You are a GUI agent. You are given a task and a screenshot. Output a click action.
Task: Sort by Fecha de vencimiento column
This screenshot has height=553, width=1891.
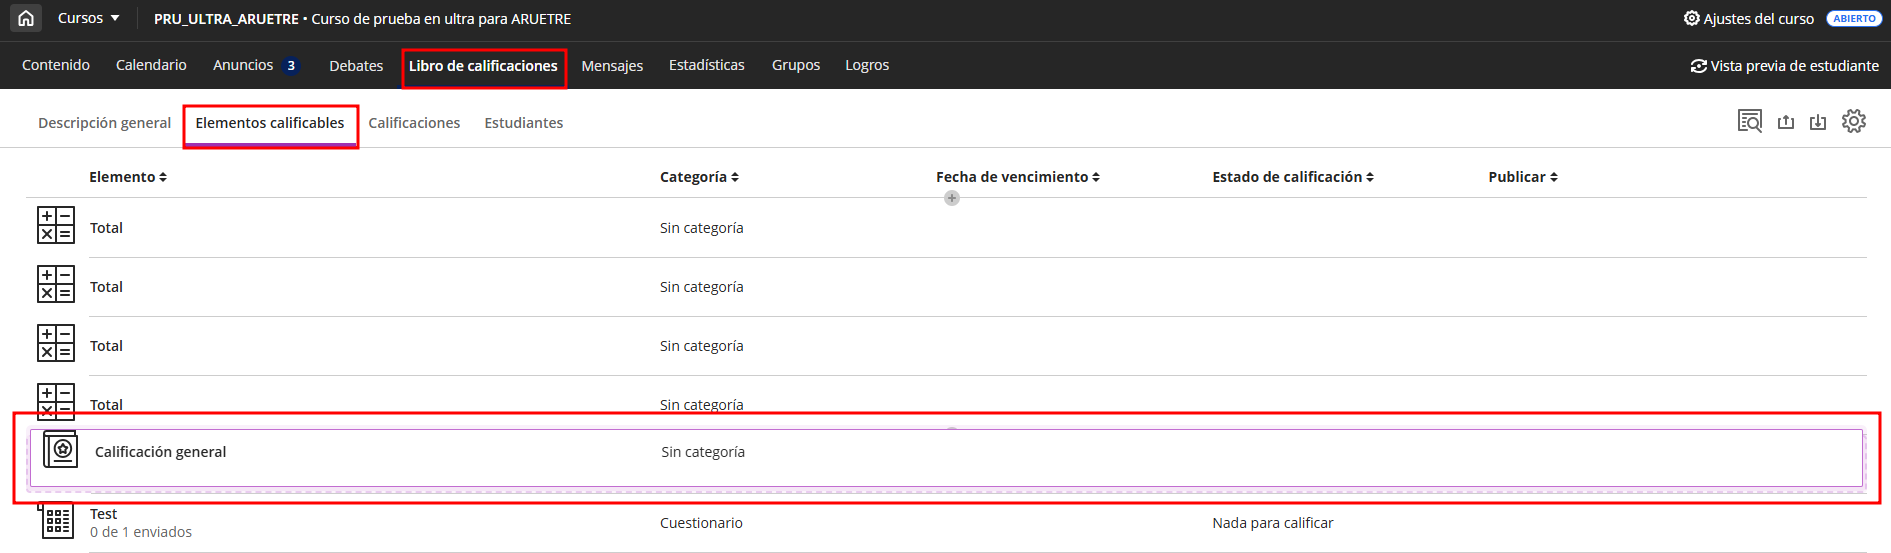pos(1017,177)
